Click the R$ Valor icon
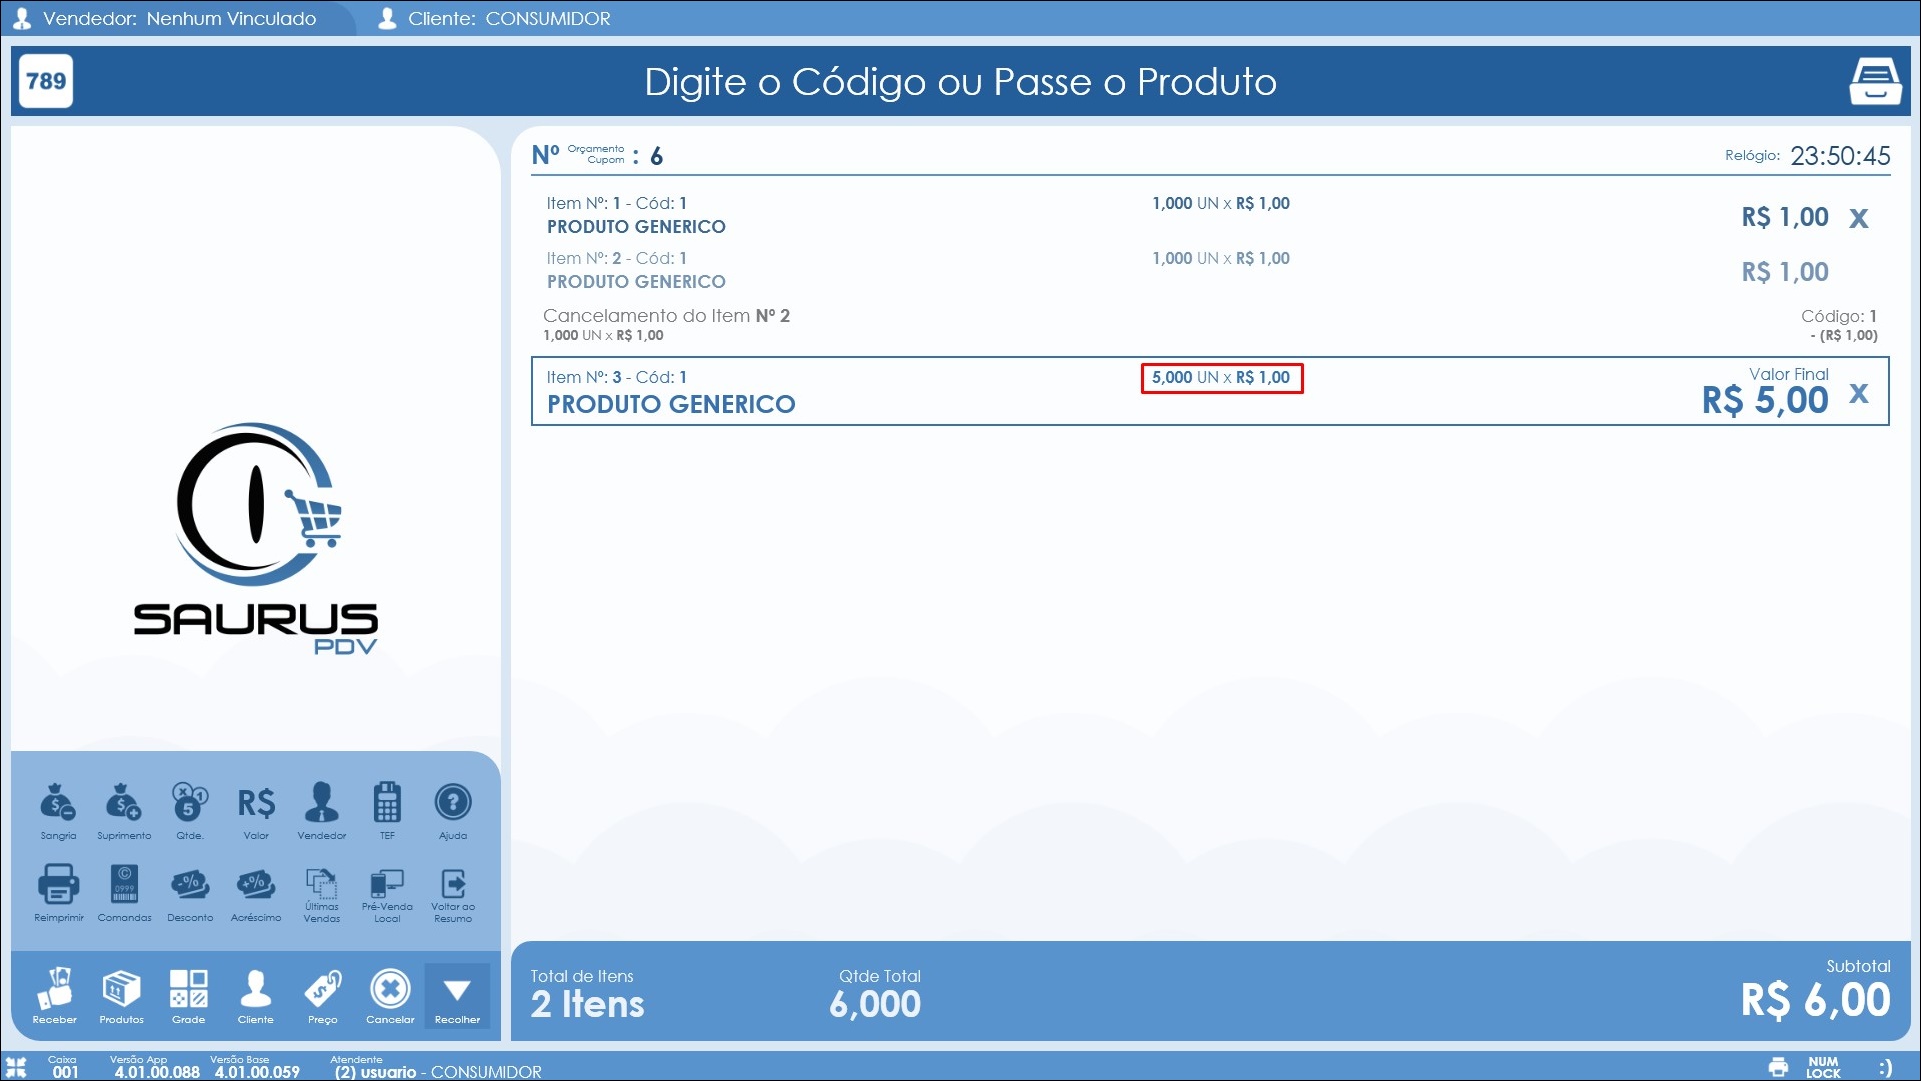The height and width of the screenshot is (1081, 1921). point(256,810)
